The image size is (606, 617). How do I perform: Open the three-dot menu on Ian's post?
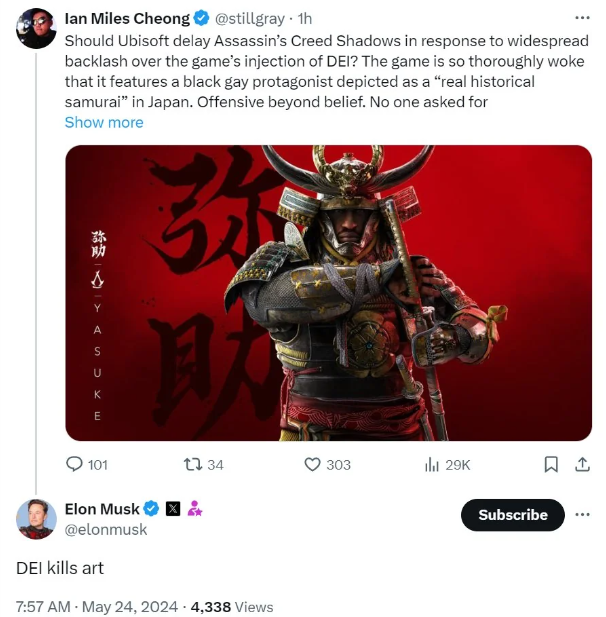tap(582, 18)
